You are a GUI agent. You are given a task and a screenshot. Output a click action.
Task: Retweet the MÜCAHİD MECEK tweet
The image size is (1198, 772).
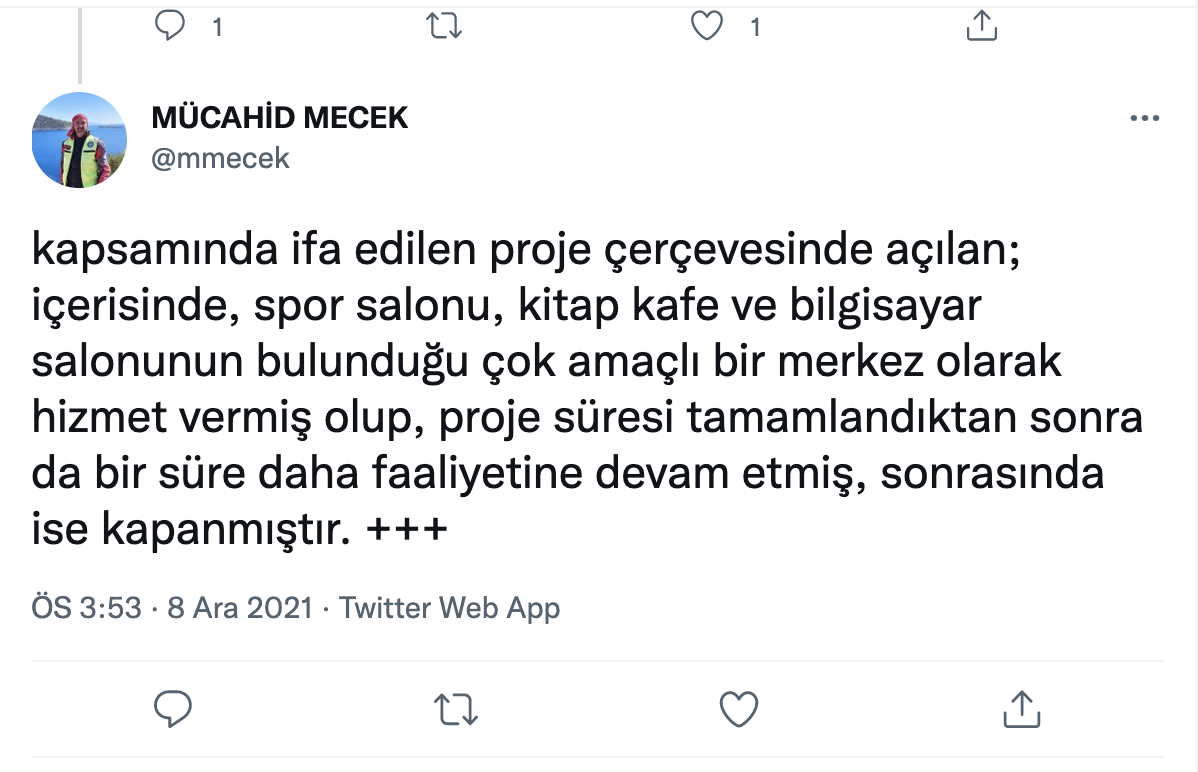(x=457, y=709)
